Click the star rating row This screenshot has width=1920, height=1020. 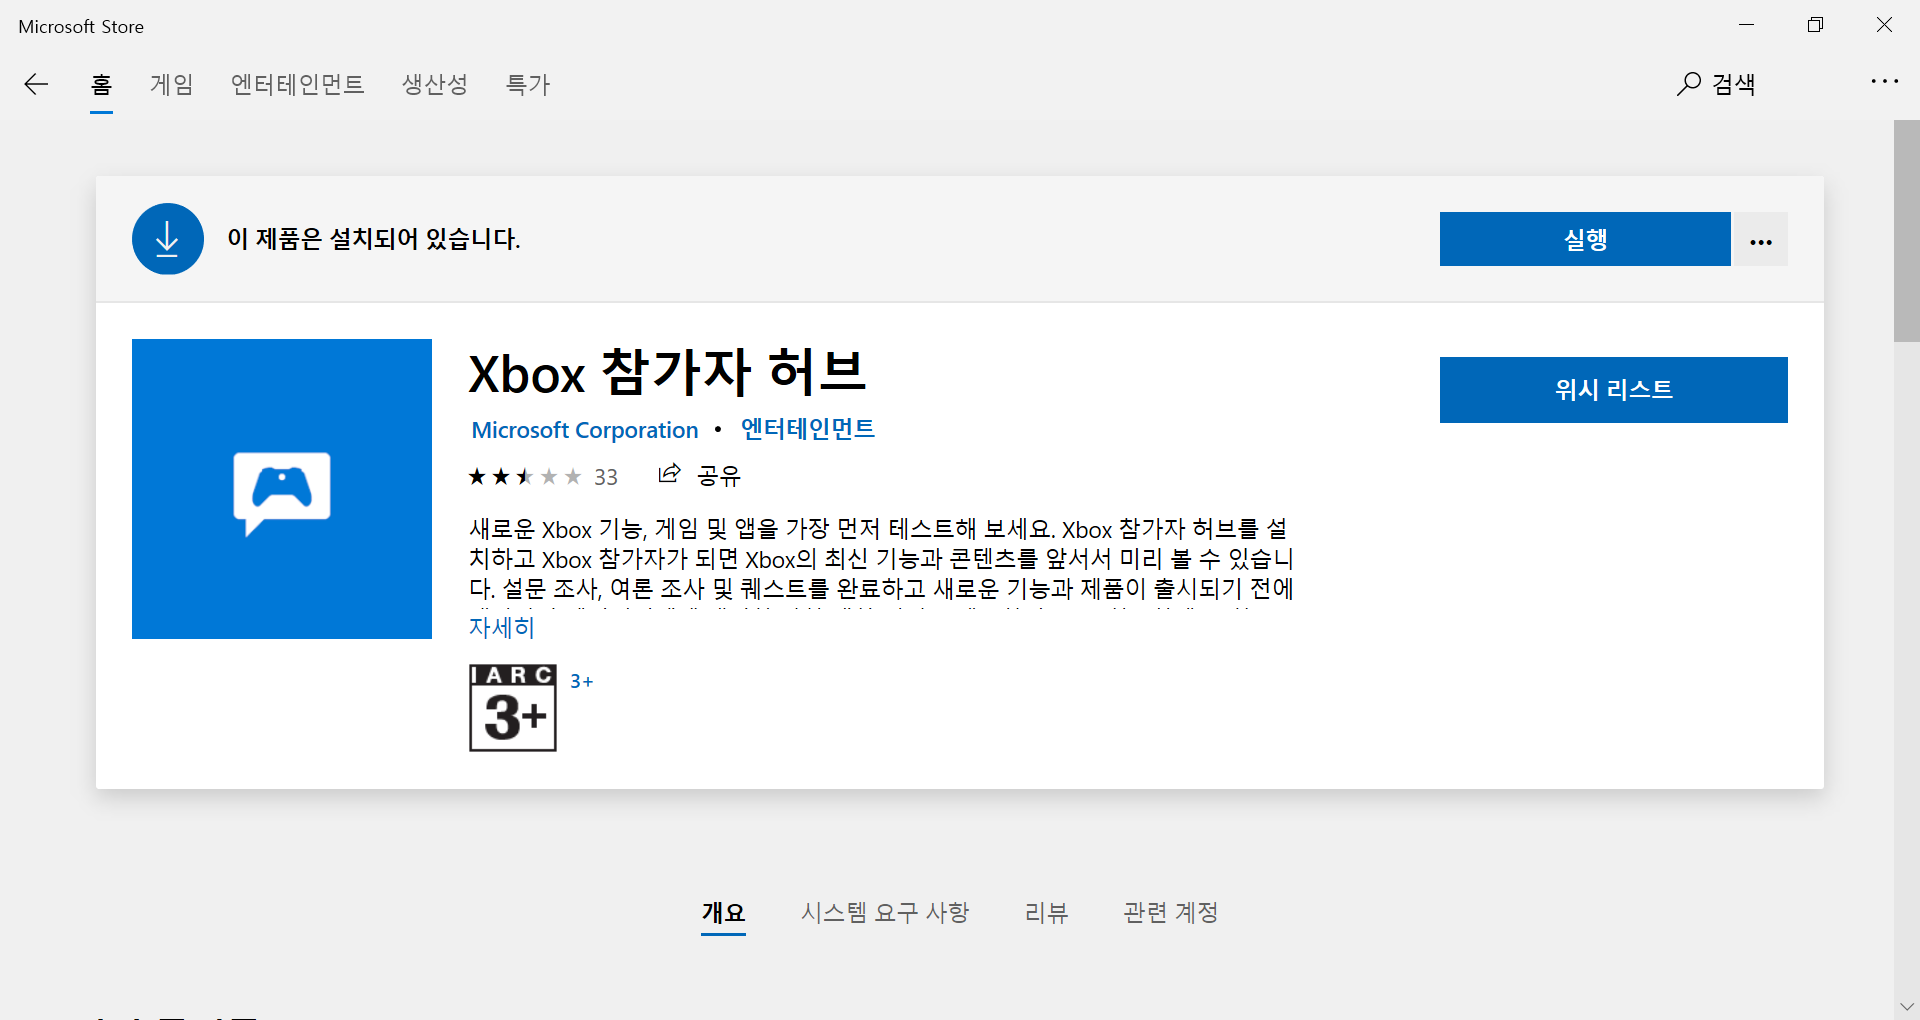click(x=525, y=477)
